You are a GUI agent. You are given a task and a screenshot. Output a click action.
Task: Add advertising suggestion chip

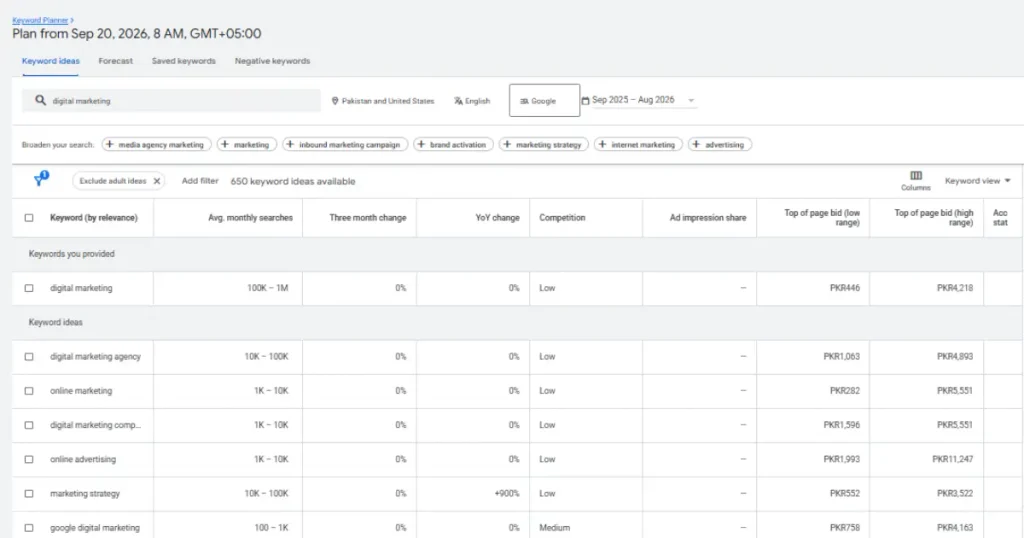[x=720, y=144]
